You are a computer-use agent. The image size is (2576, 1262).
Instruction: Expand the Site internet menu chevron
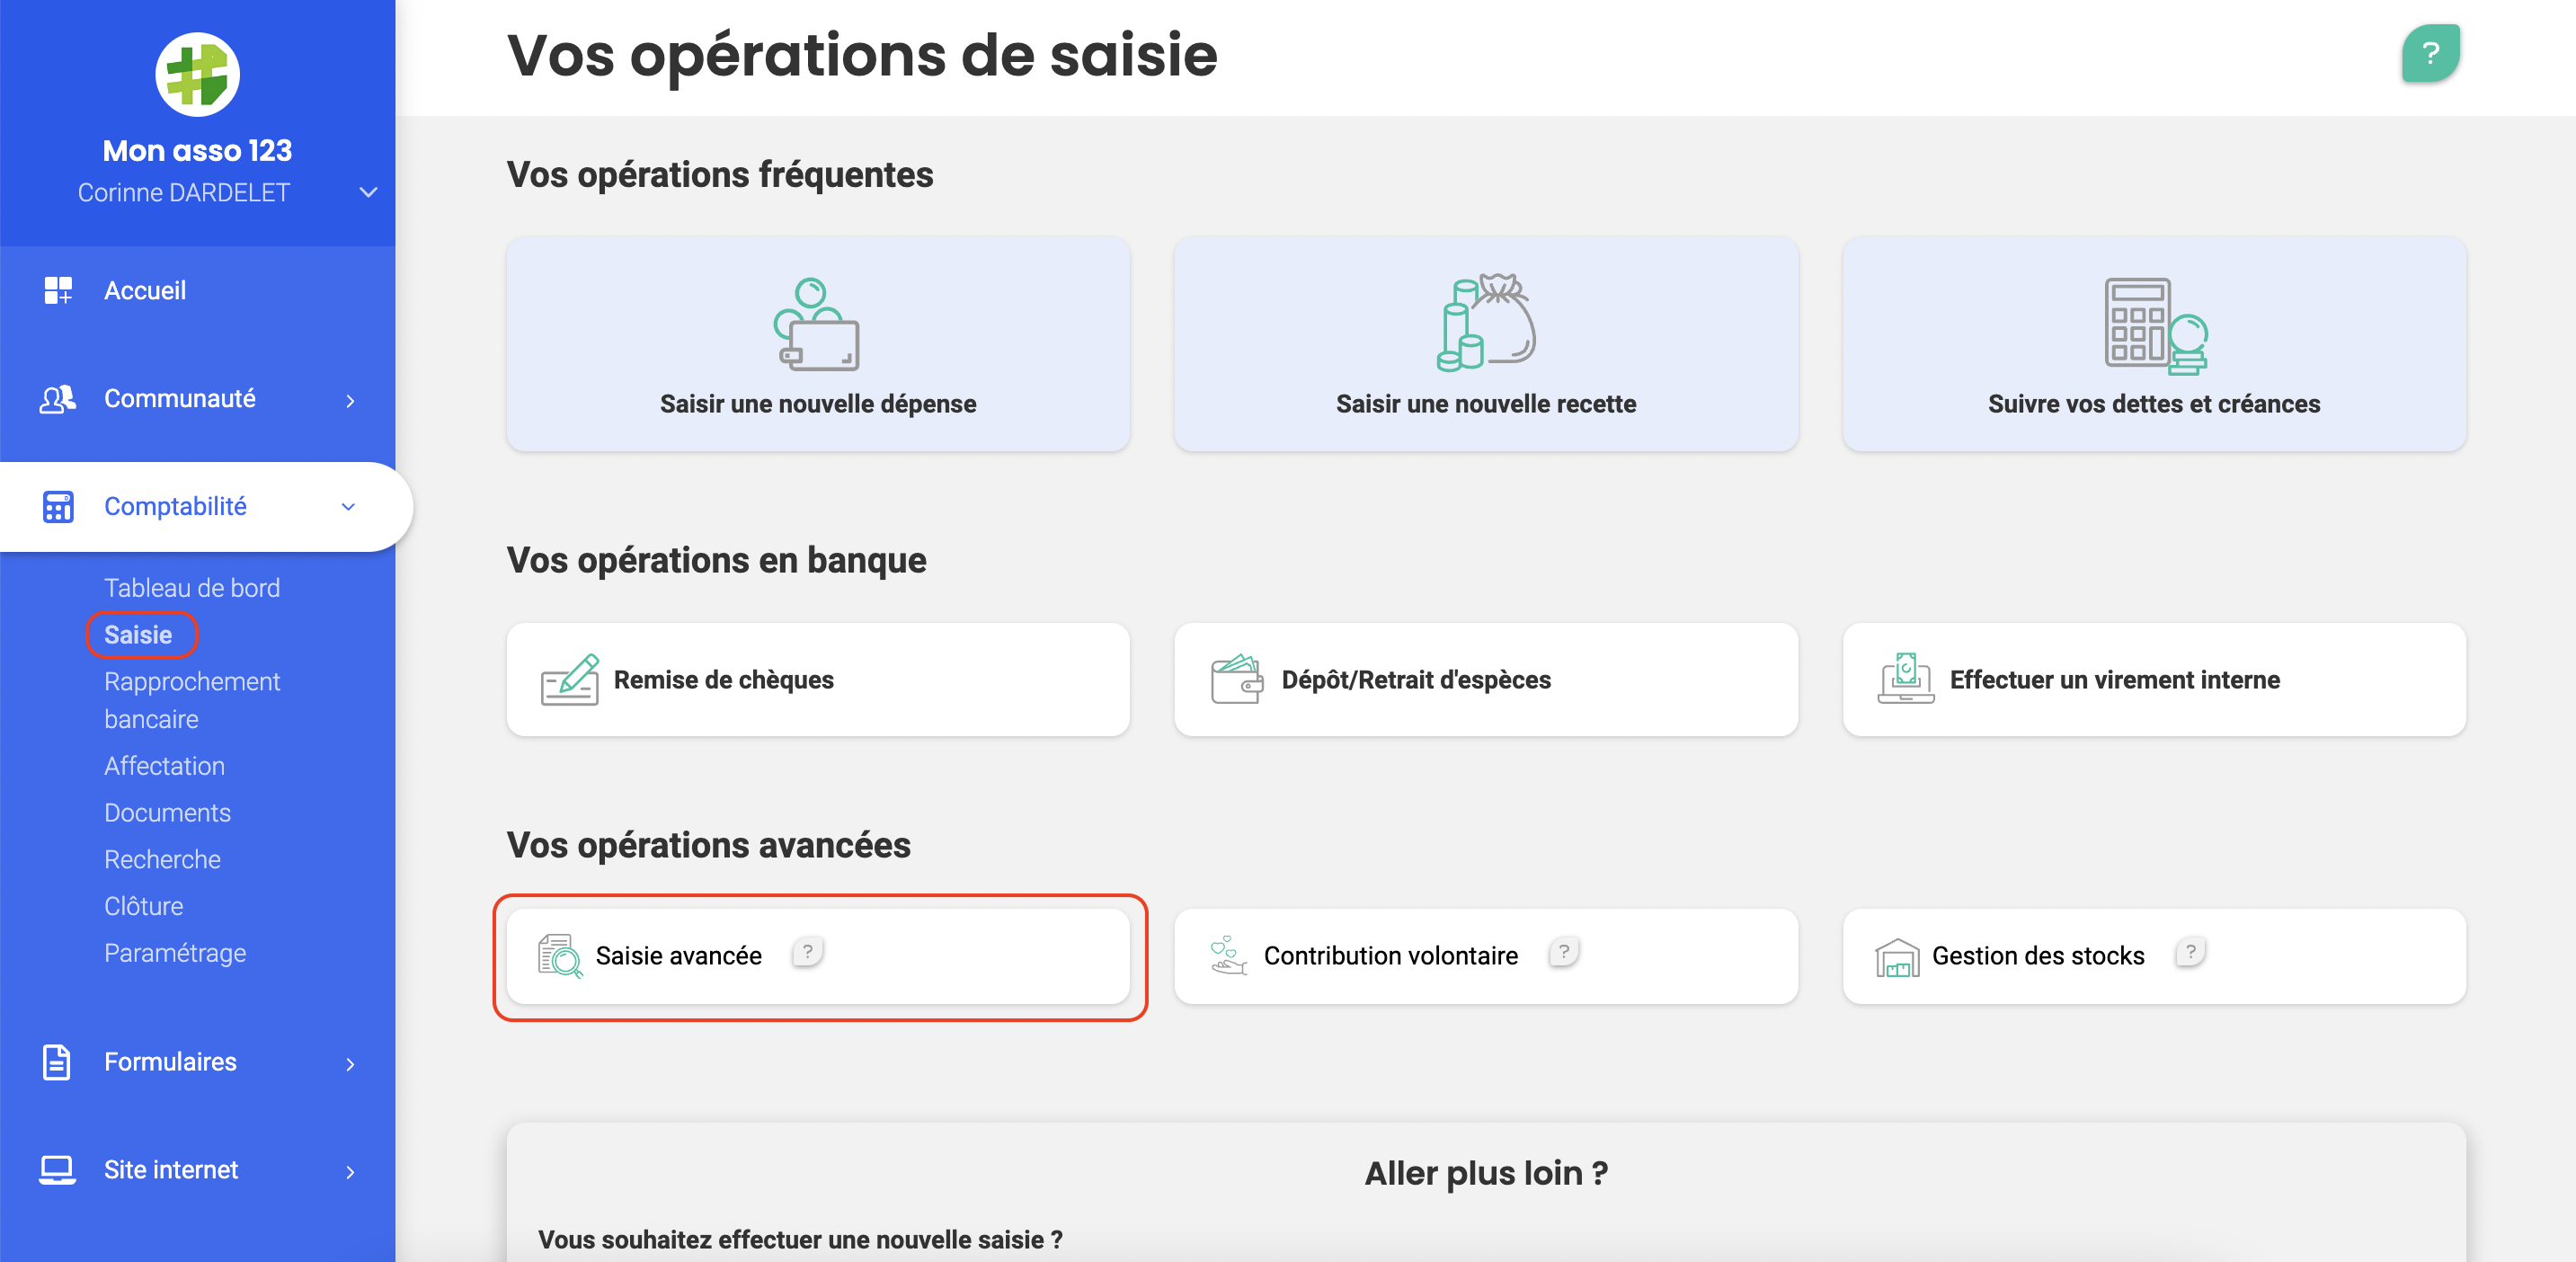pyautogui.click(x=350, y=1172)
